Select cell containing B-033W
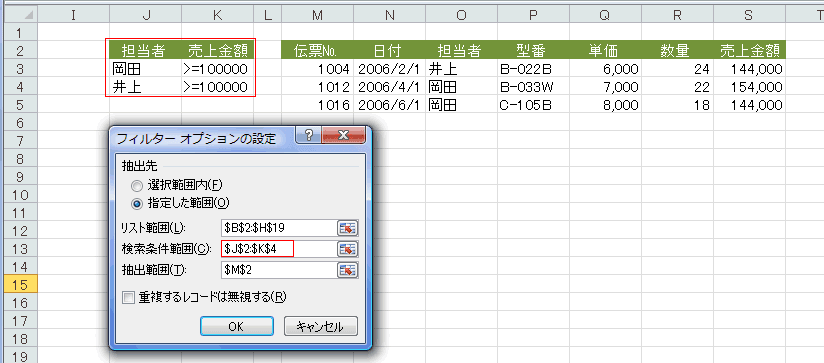 (x=533, y=87)
